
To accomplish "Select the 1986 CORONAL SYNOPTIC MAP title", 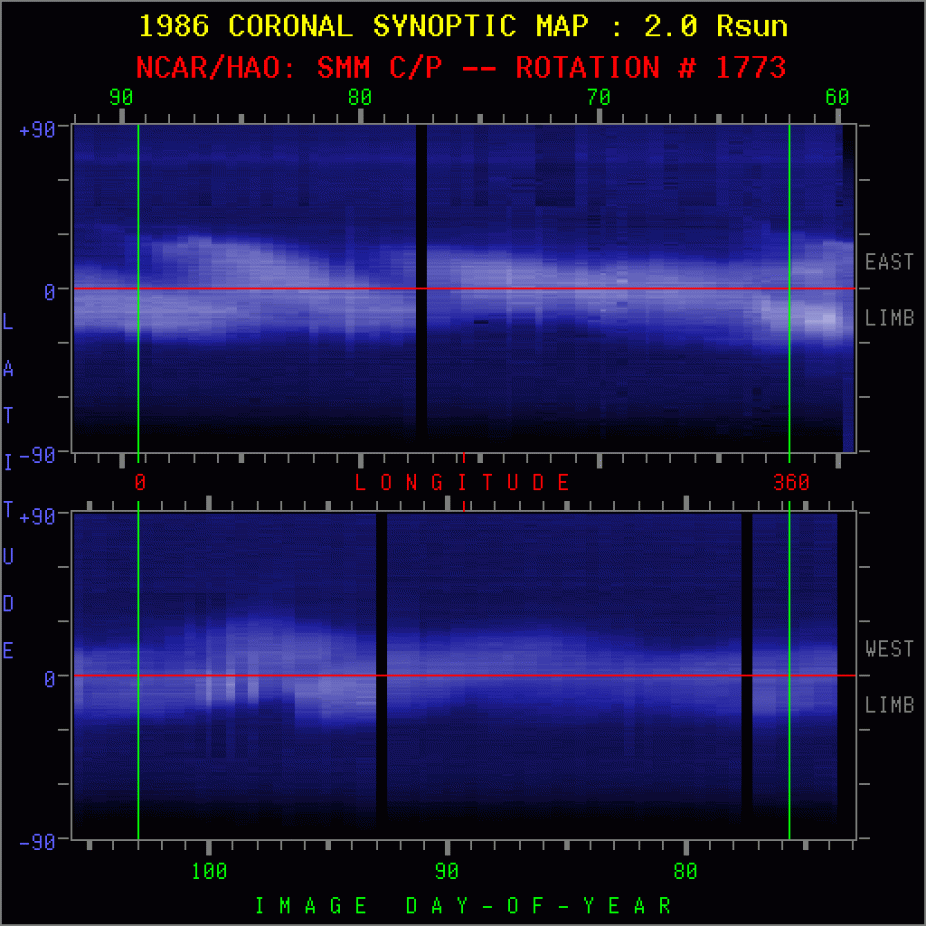I will [x=463, y=26].
